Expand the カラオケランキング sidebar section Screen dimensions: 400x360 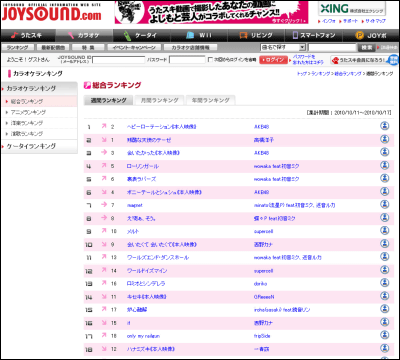39,89
